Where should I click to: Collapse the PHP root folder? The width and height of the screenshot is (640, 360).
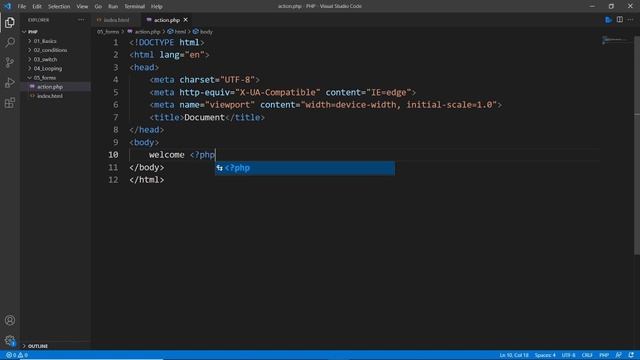tap(33, 32)
